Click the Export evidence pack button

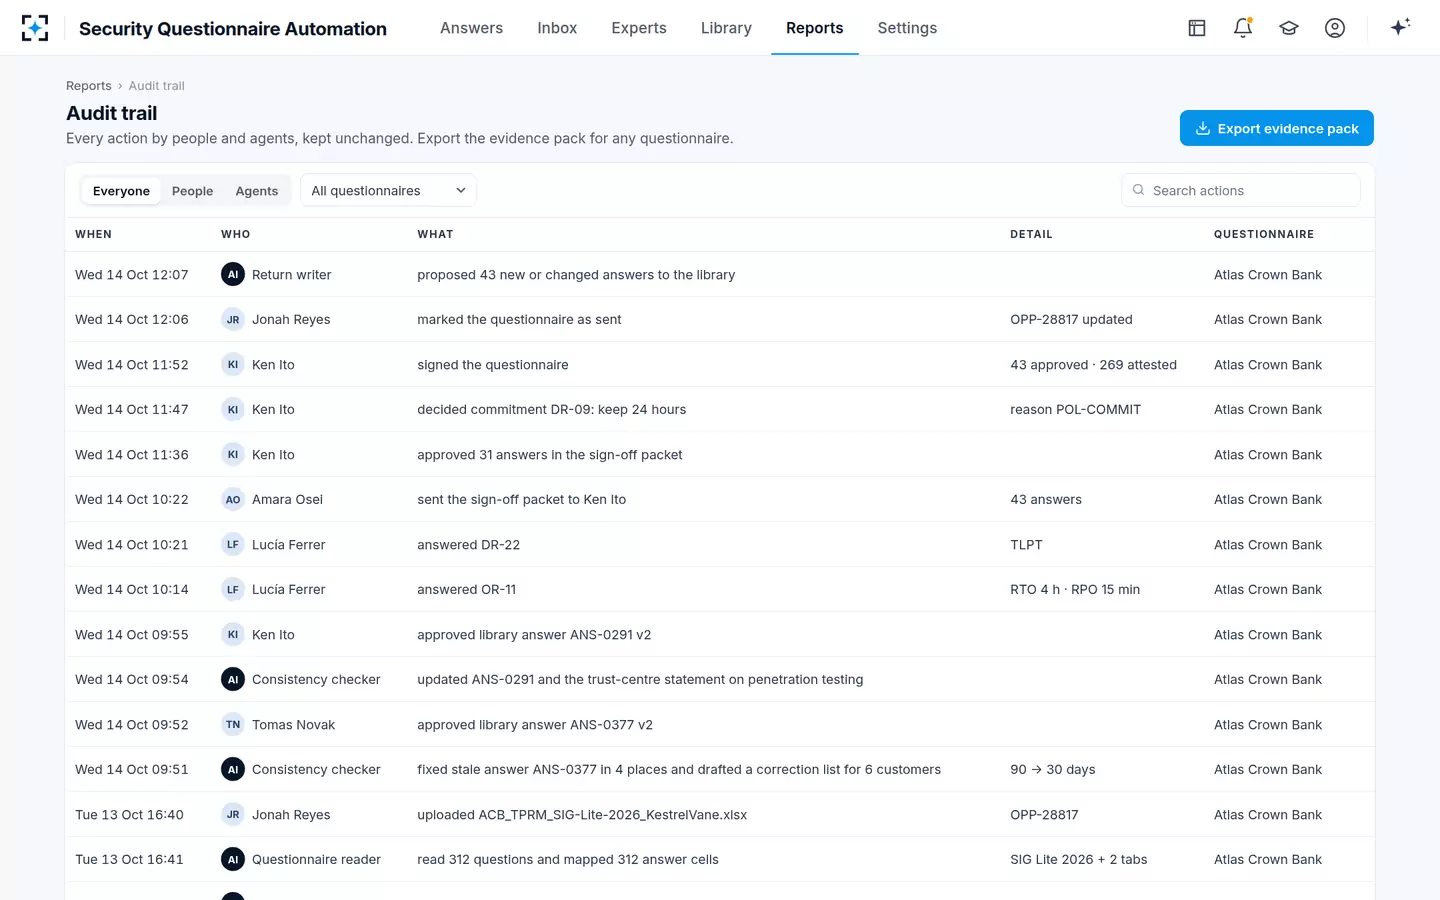(x=1276, y=128)
